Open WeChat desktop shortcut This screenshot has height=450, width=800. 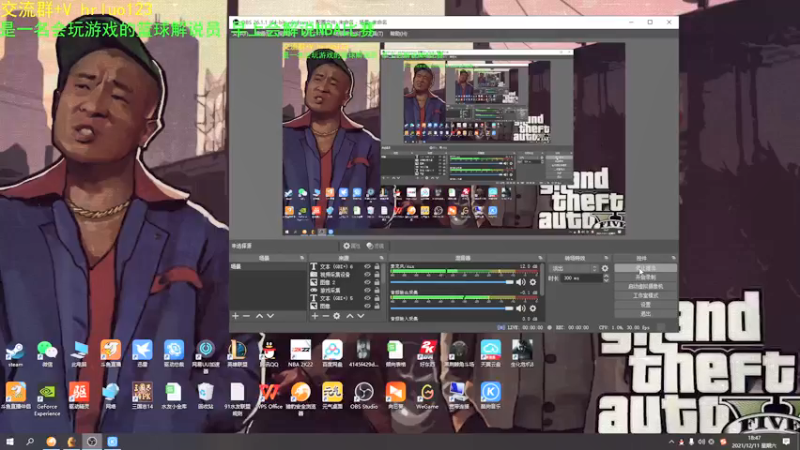(x=47, y=354)
